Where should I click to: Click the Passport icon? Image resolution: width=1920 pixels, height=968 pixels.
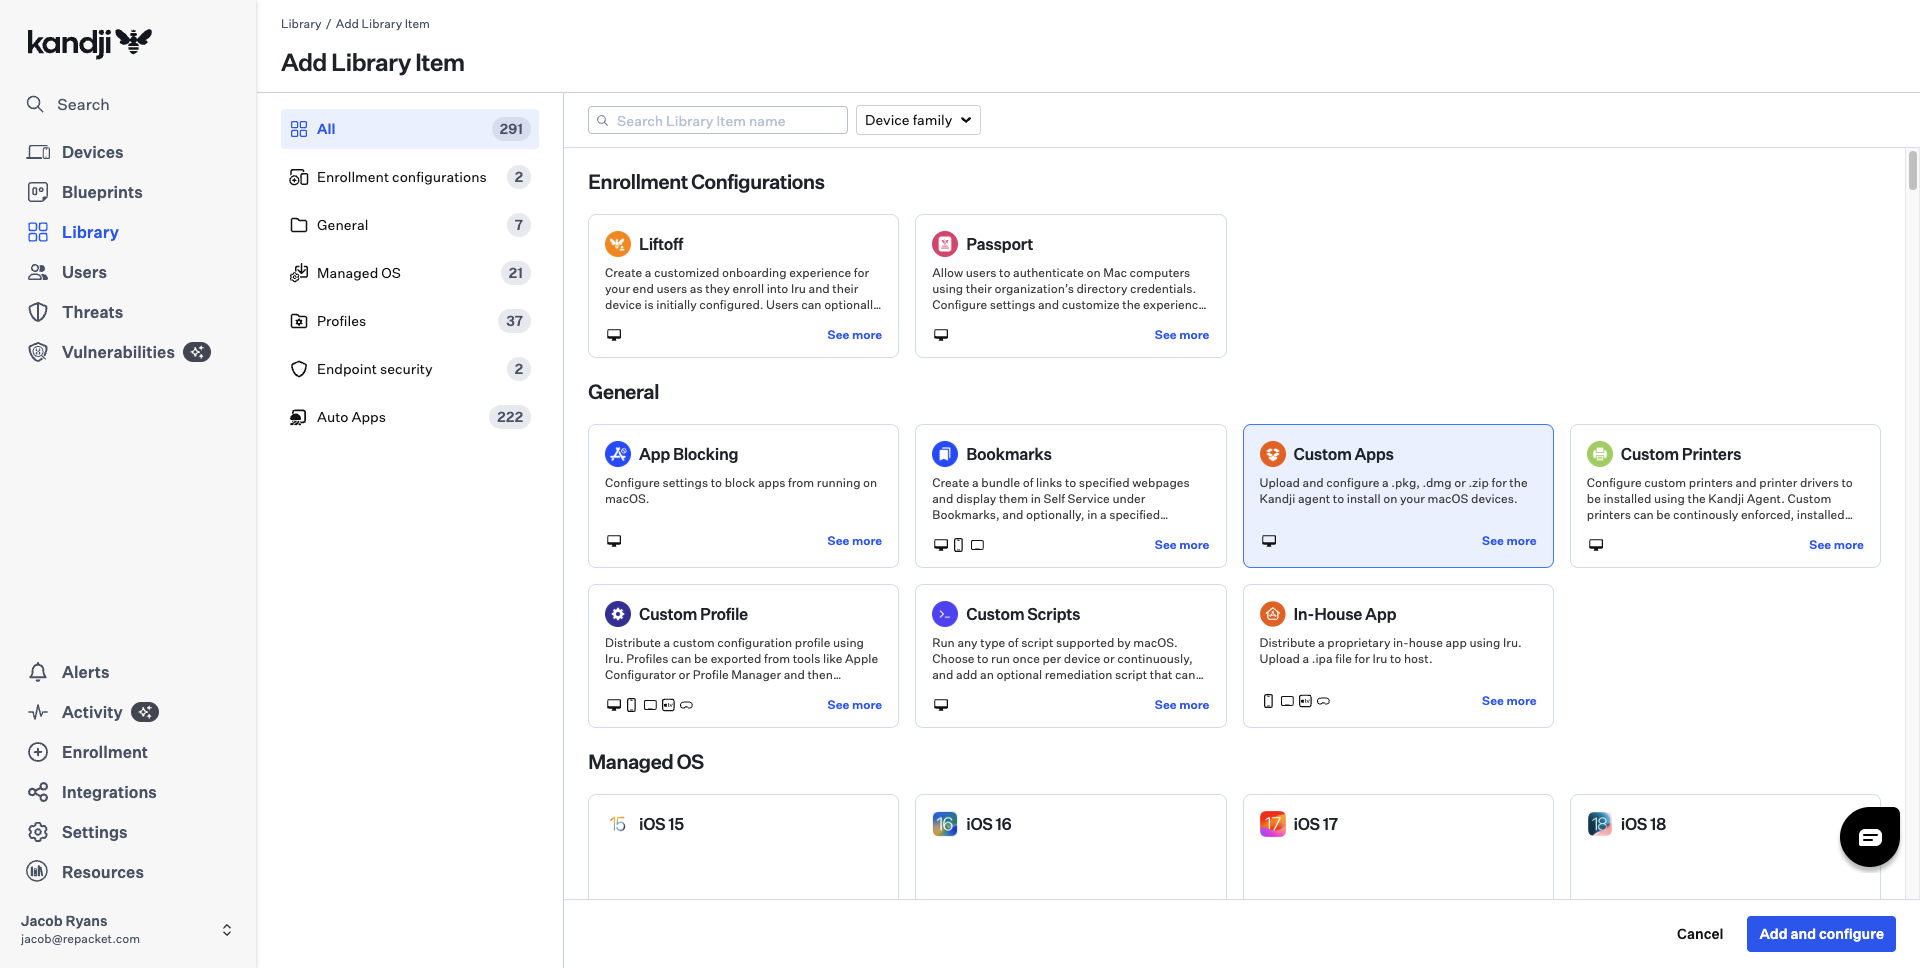pyautogui.click(x=945, y=244)
